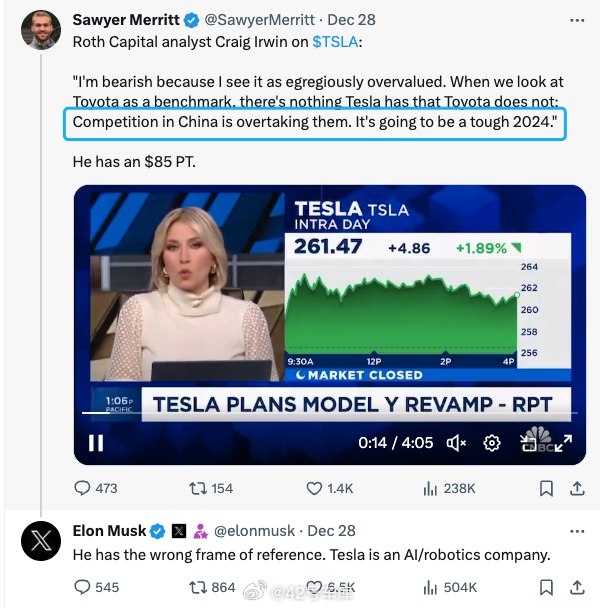Unmute the video using speaker icon
Image resolution: width=600 pixels, height=608 pixels.
456,443
